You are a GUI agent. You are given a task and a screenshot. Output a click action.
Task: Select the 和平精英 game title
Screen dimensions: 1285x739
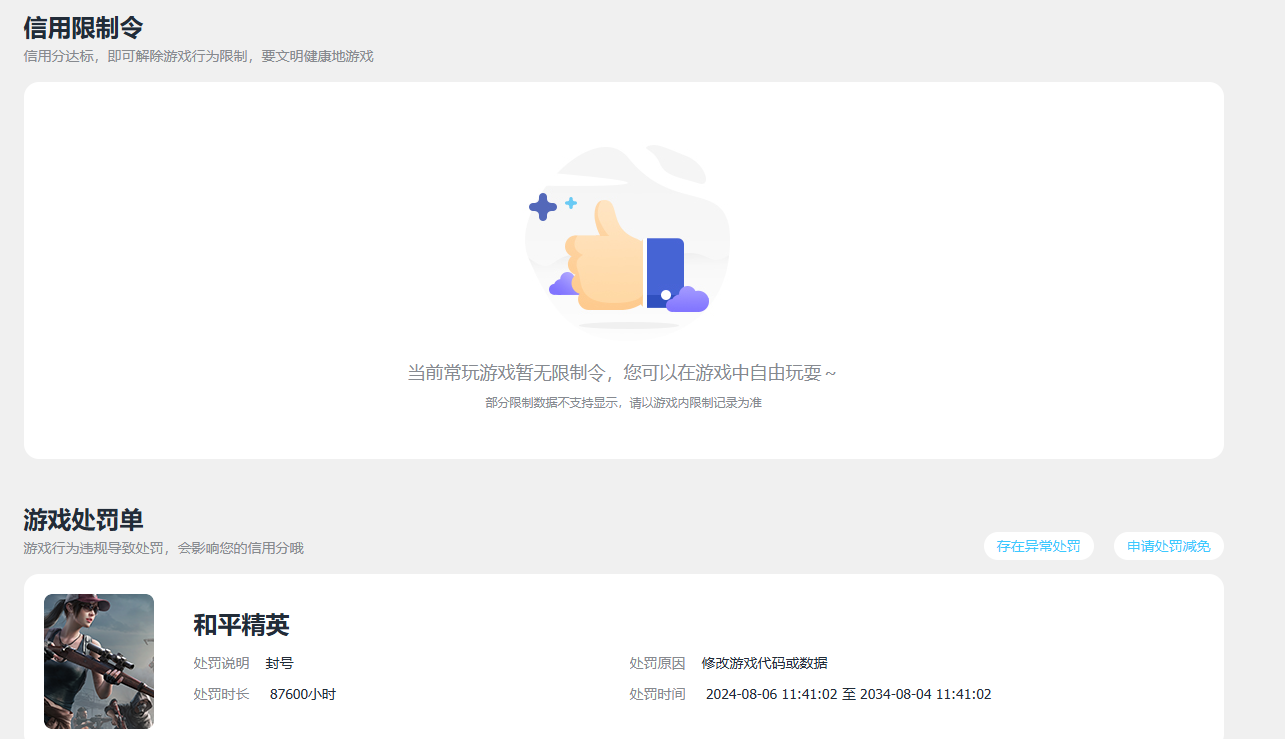point(241,625)
